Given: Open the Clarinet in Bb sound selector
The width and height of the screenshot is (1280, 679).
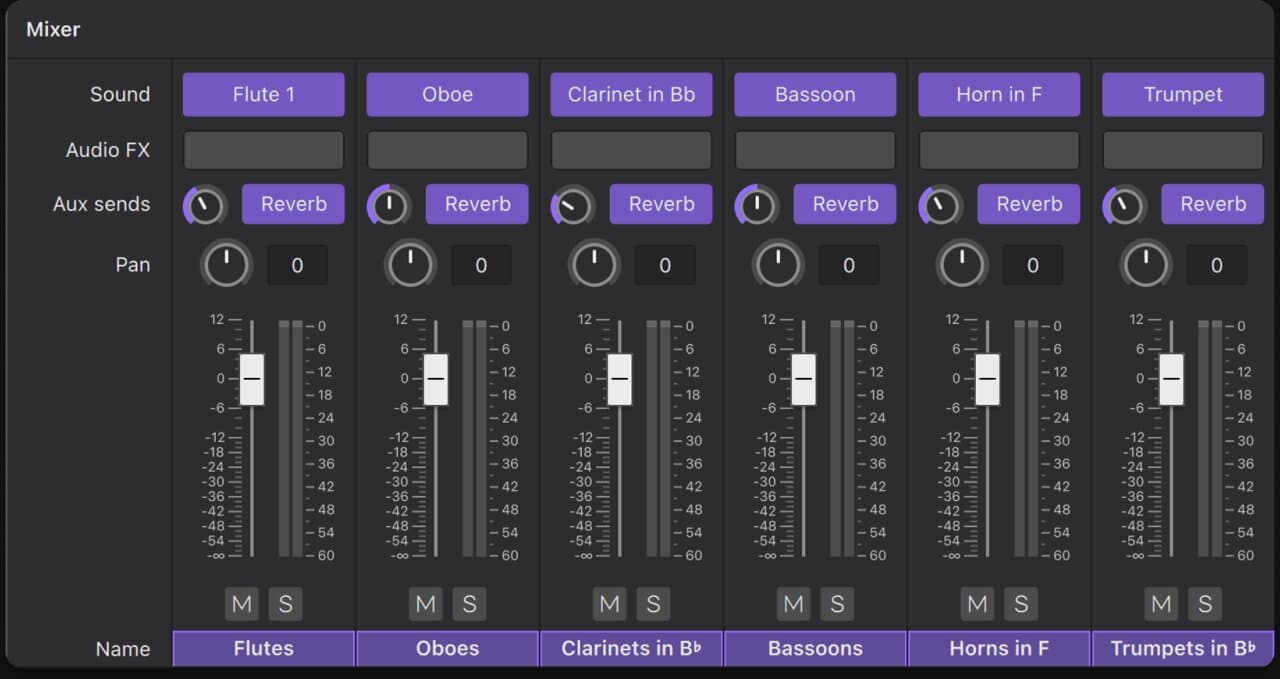Looking at the screenshot, I should pos(632,95).
